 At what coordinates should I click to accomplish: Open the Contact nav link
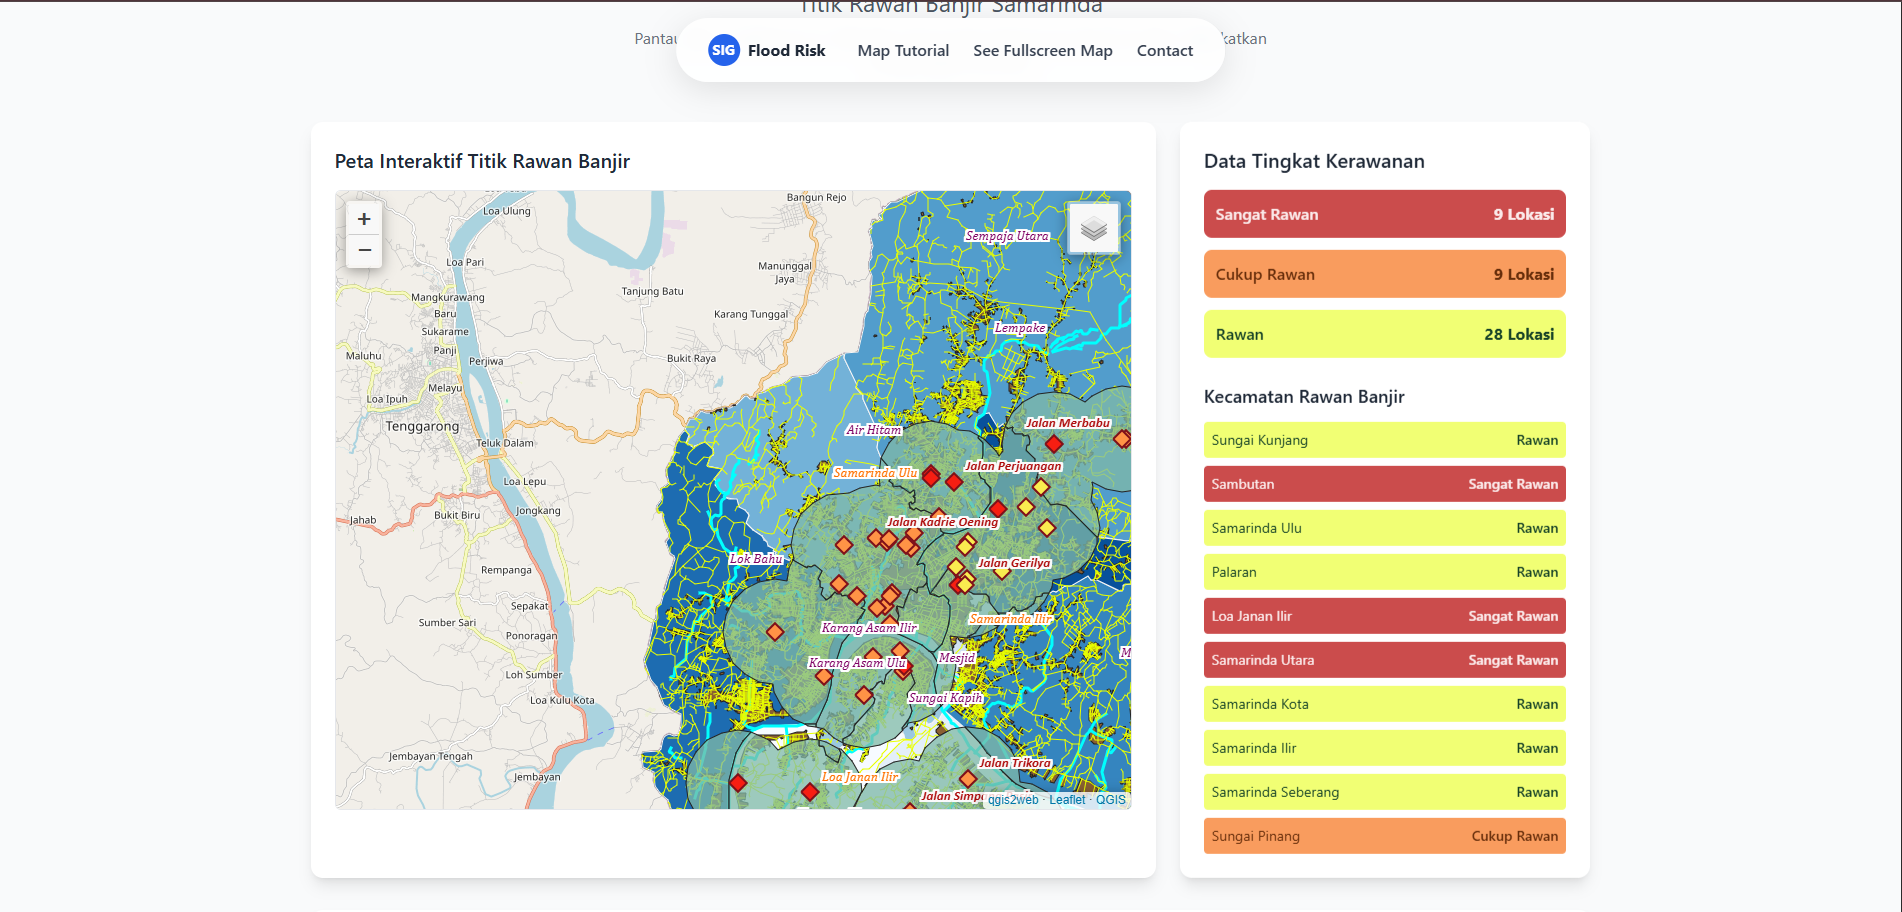tap(1164, 50)
